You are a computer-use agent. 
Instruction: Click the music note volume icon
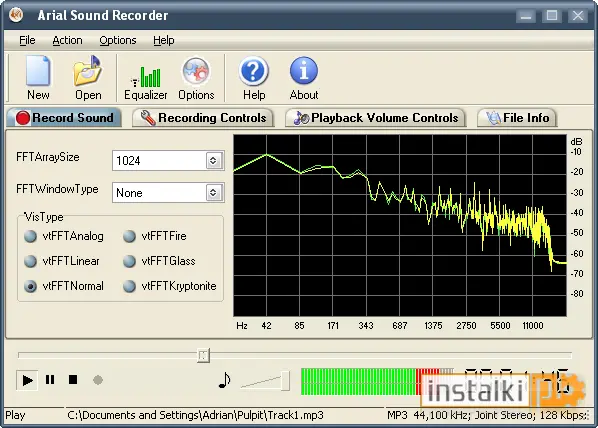click(x=225, y=380)
